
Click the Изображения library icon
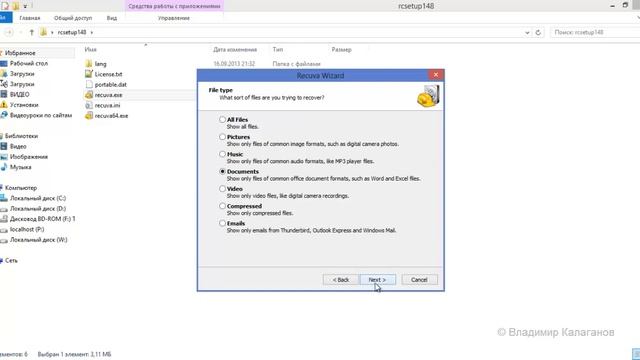pyautogui.click(x=4, y=157)
